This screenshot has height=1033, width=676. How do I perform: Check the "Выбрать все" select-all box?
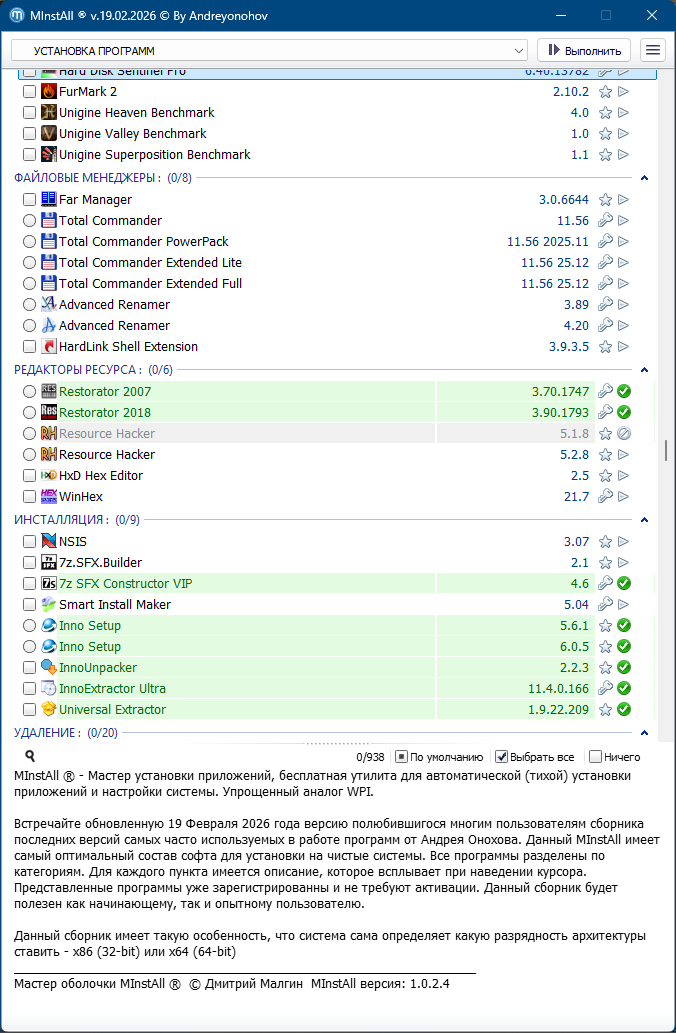(503, 757)
